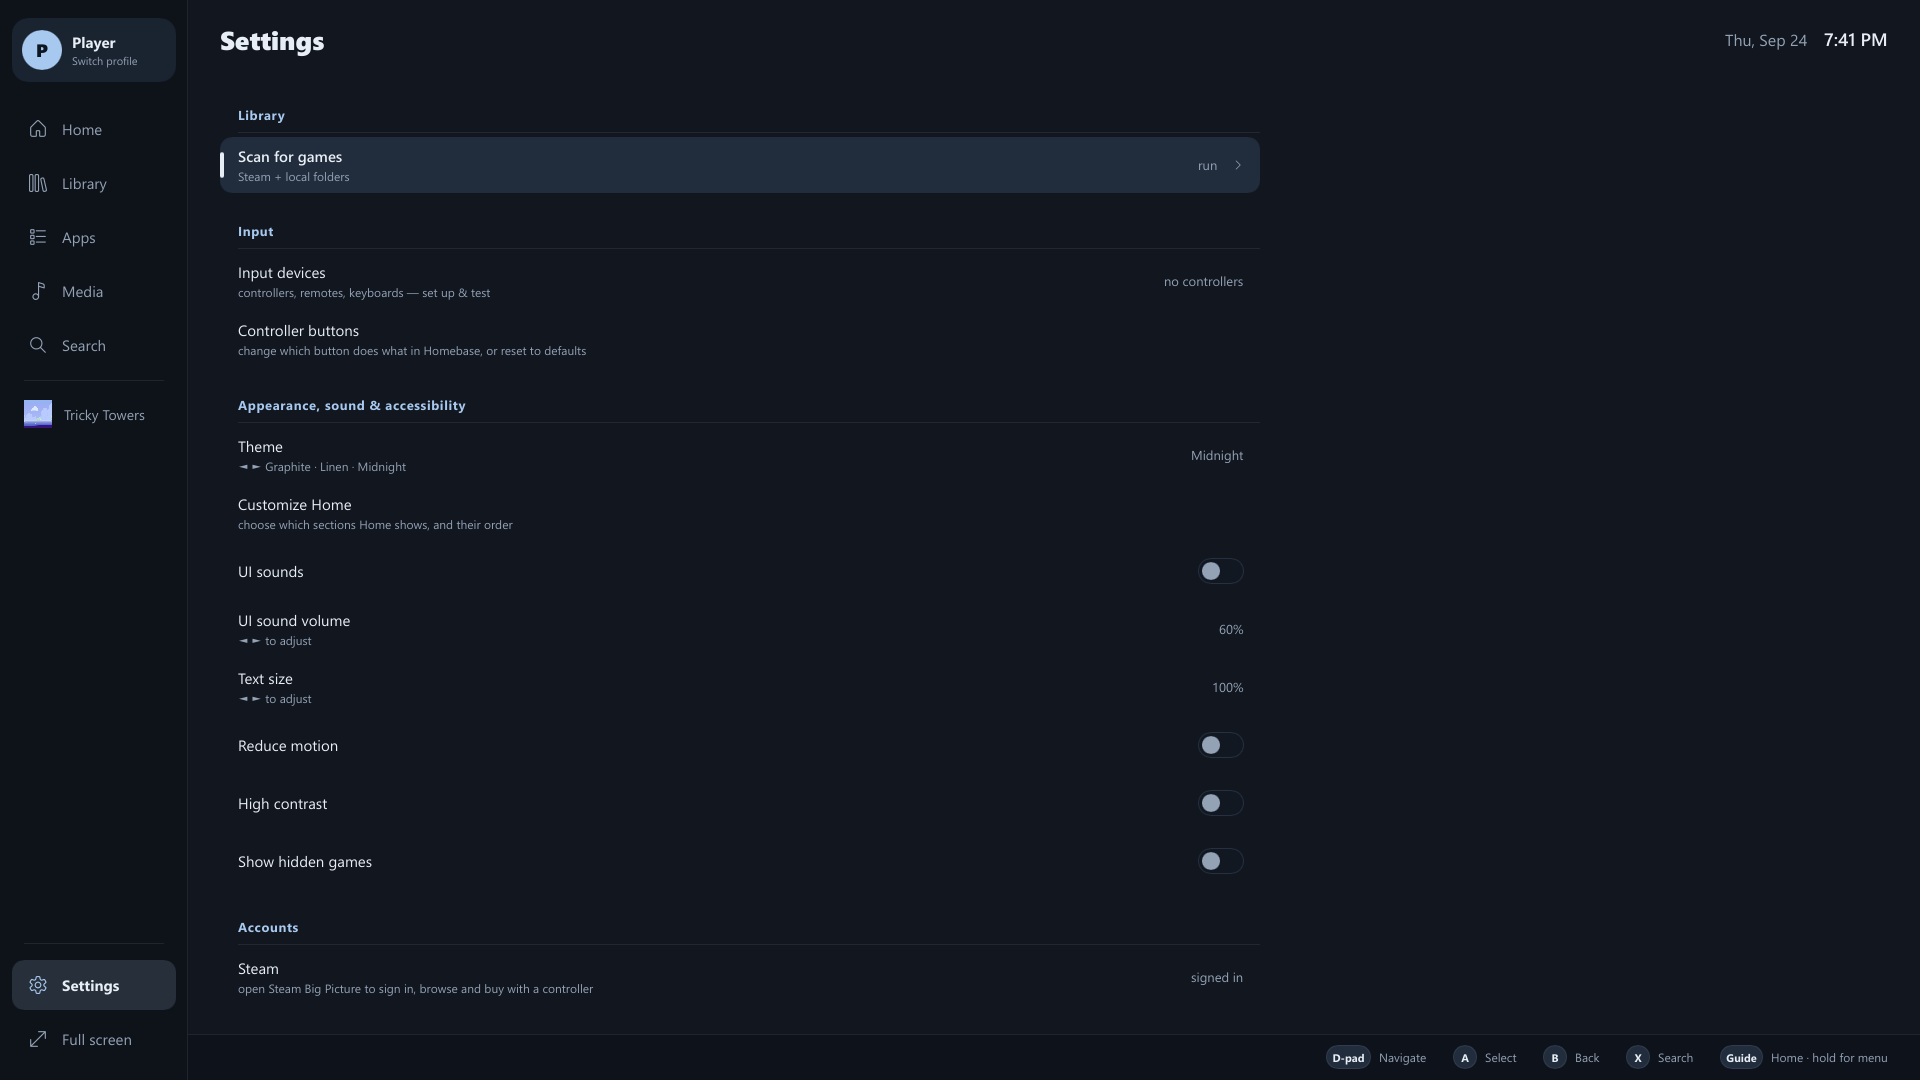This screenshot has height=1080, width=1920.
Task: Turn on High contrast switch
Action: (x=1221, y=803)
